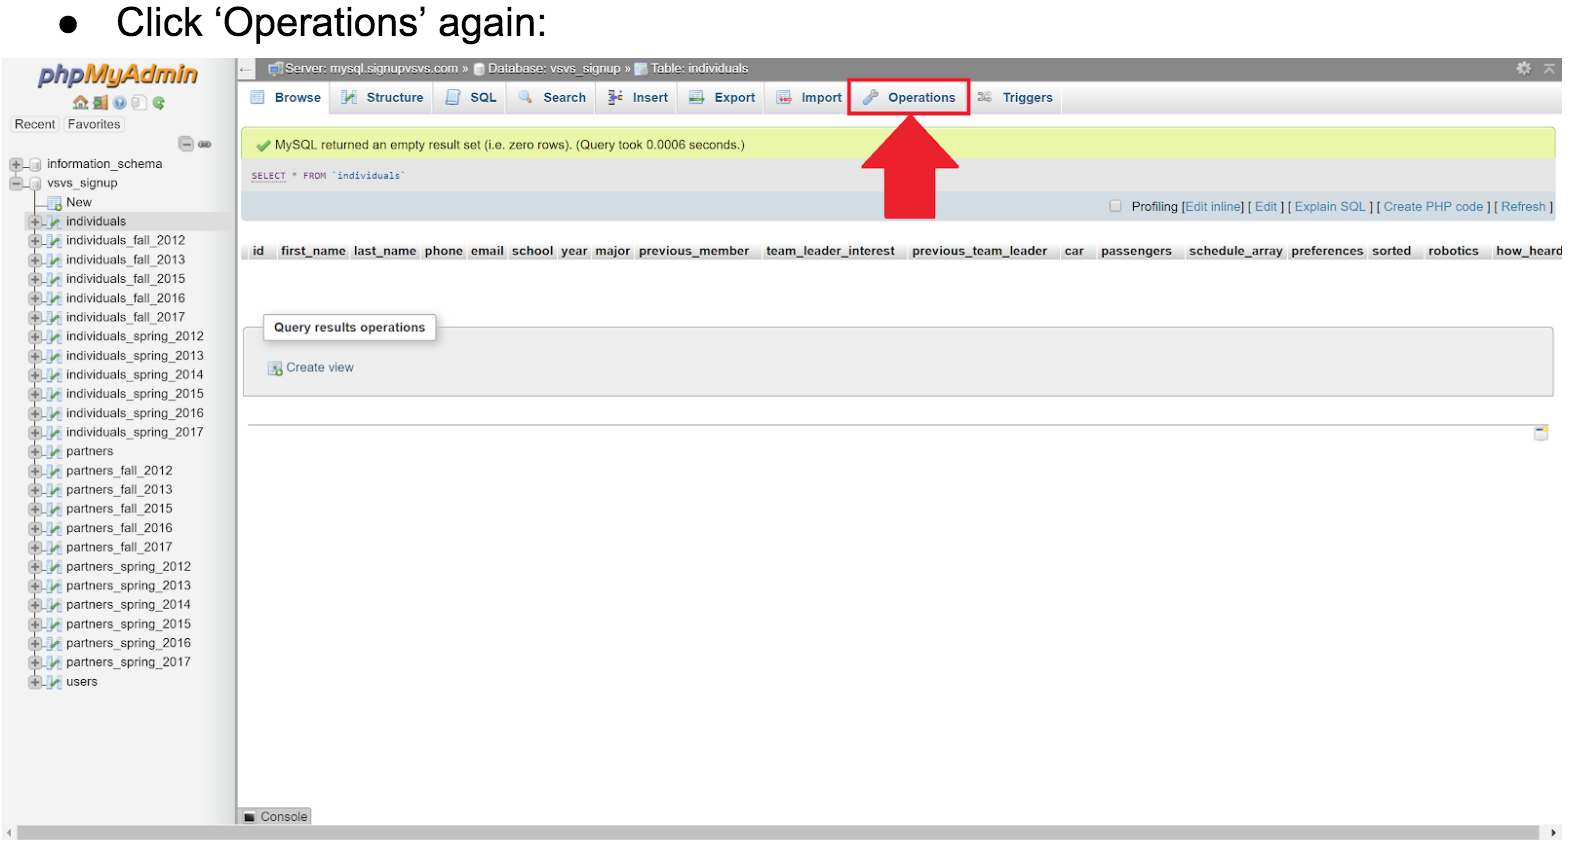This screenshot has width=1582, height=854.
Task: Click the team_leader_interest column header
Action: pyautogui.click(x=830, y=251)
